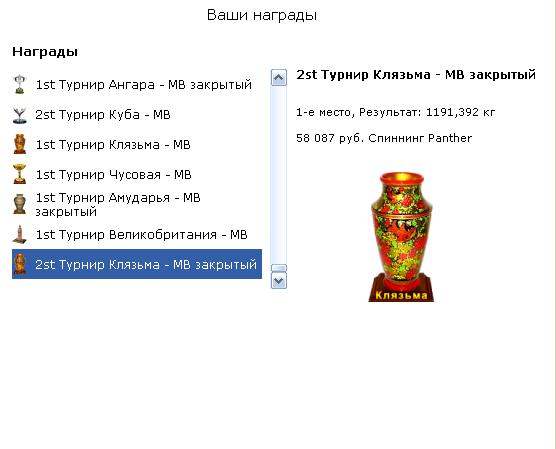Click the large Клязьма painted vase image
Screen dimensions: 556x449
(401, 237)
